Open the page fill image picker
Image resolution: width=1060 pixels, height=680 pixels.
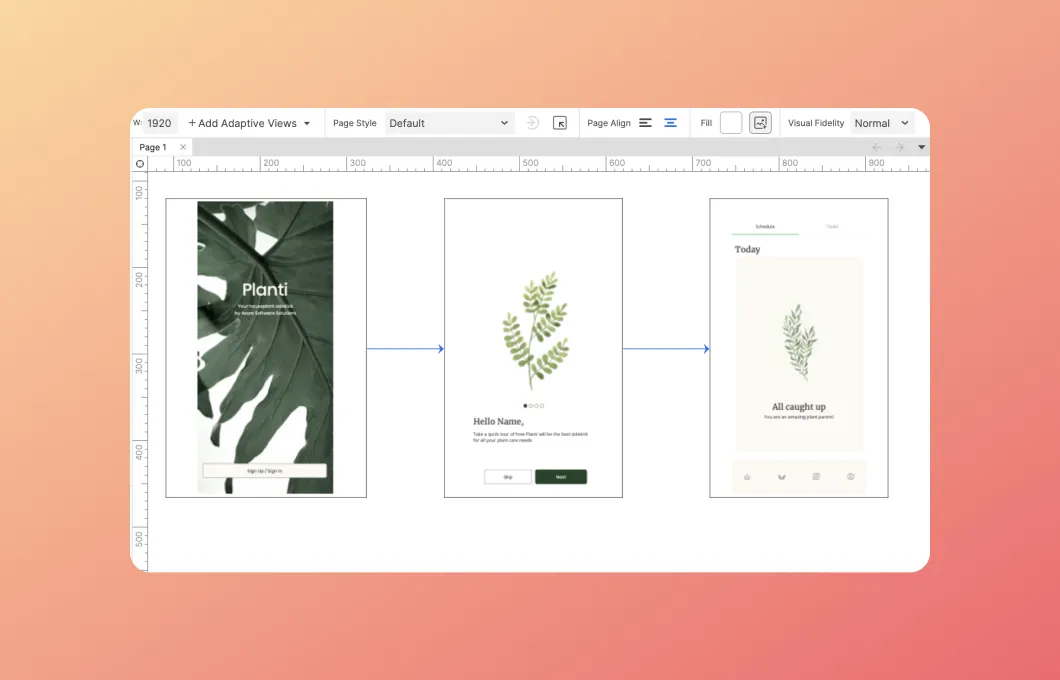[760, 123]
